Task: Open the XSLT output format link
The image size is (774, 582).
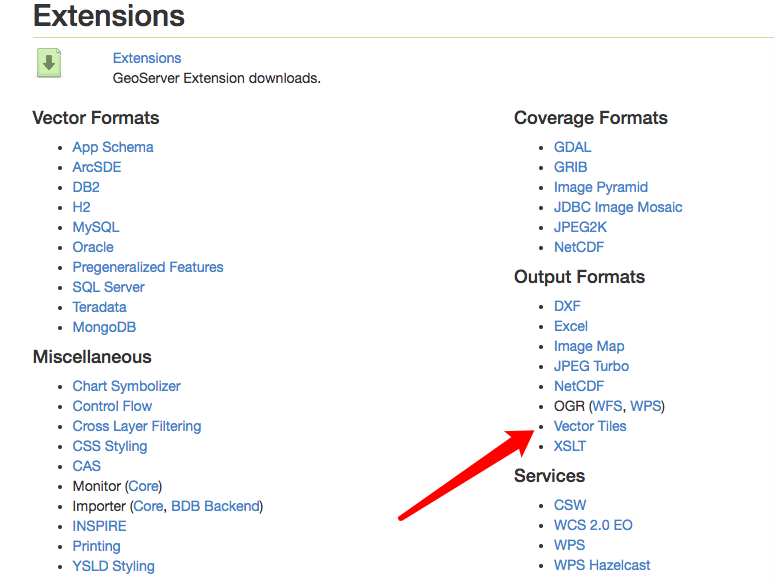Action: (570, 446)
